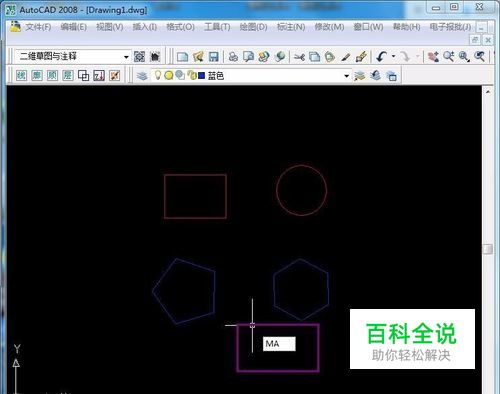Screen dimensions: 500x394
Task: Open the 标注(N) menu
Action: pyautogui.click(x=291, y=27)
